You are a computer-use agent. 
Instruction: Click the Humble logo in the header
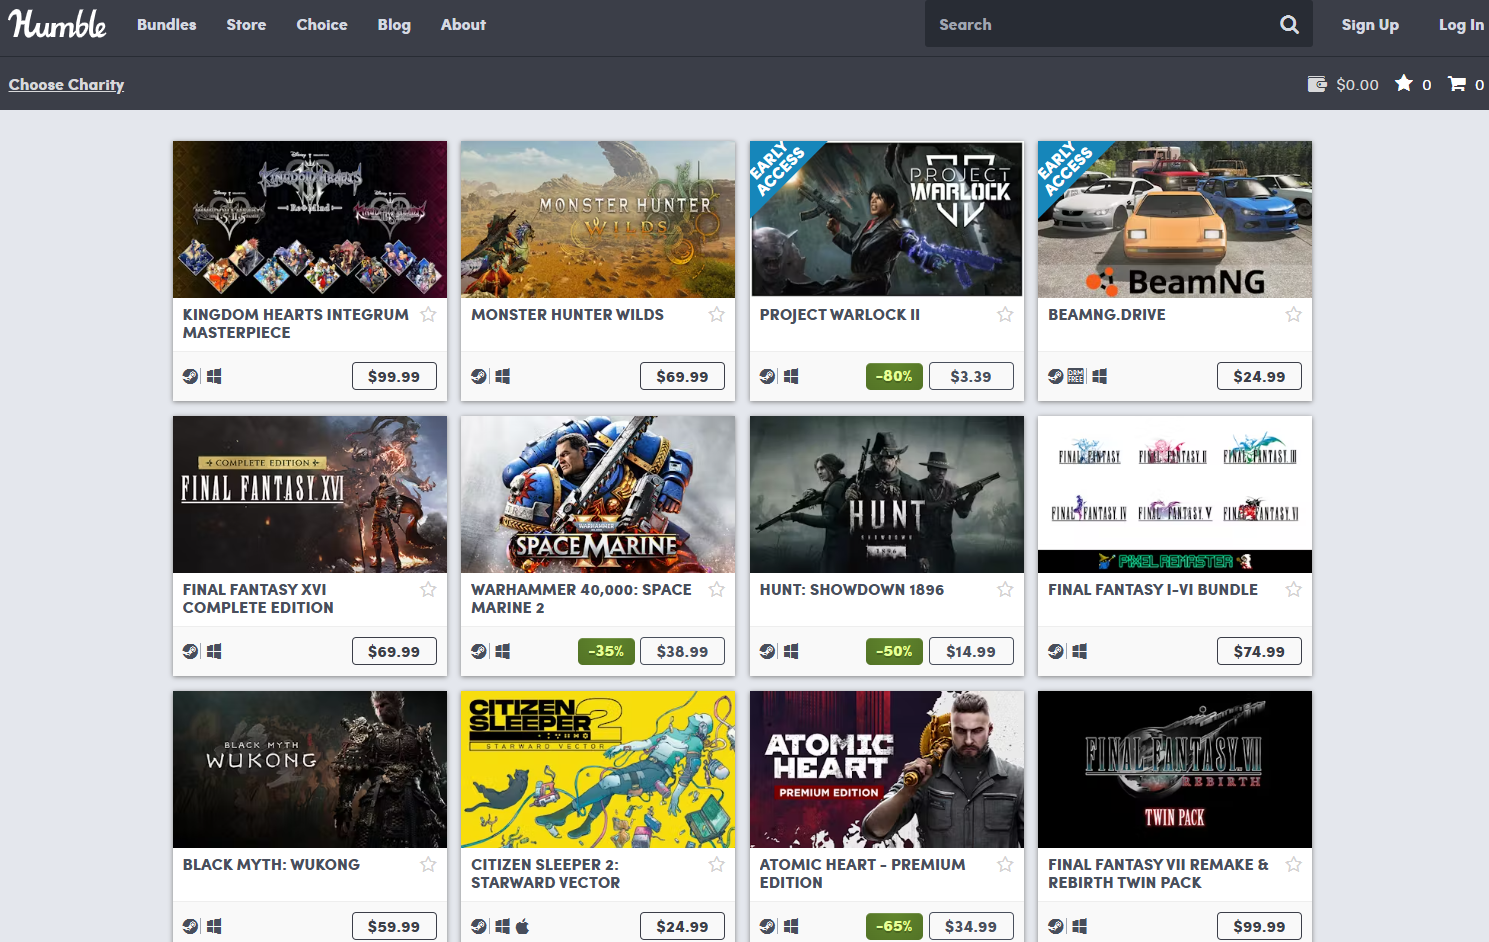pyautogui.click(x=57, y=24)
